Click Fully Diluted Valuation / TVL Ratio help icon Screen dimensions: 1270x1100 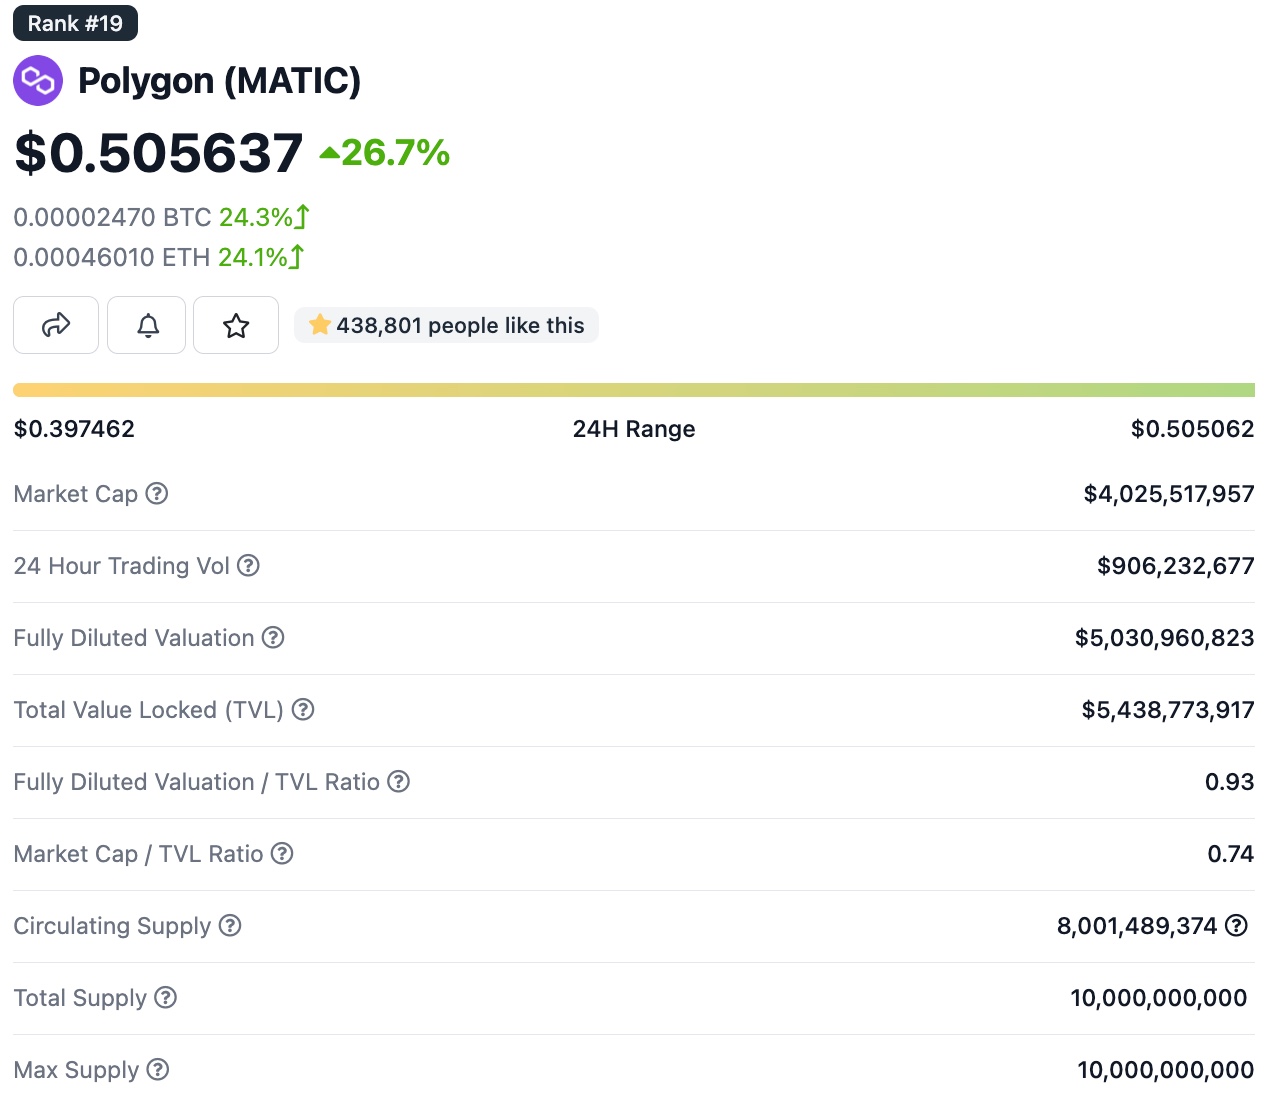coord(398,781)
